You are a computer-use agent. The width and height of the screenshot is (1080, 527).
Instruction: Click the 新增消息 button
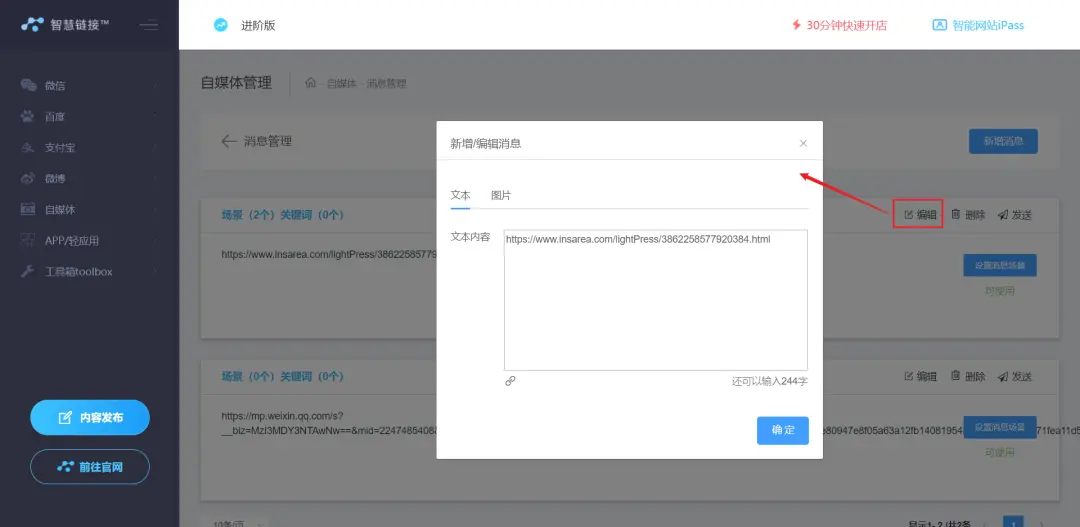click(x=1003, y=141)
